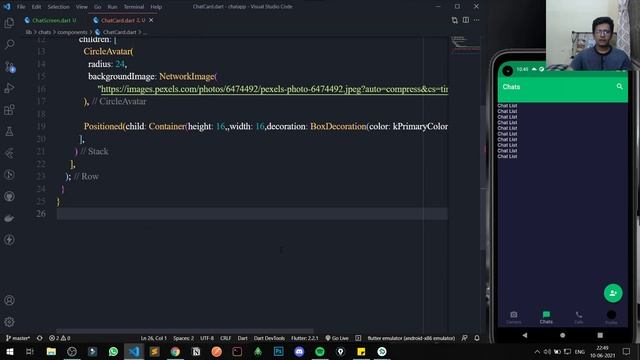Open the Testing flask view
Viewport: 640px width, 360px height.
[9, 131]
